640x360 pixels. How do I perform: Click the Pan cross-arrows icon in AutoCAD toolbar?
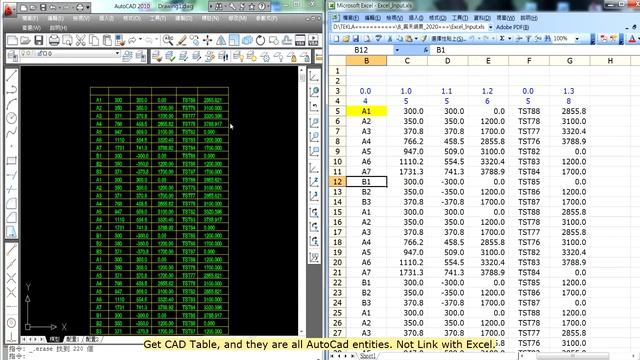point(207,40)
